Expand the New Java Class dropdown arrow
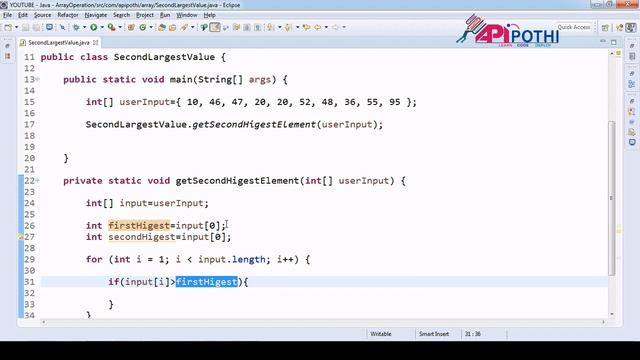Viewport: 640px width, 360px height. pos(151,27)
